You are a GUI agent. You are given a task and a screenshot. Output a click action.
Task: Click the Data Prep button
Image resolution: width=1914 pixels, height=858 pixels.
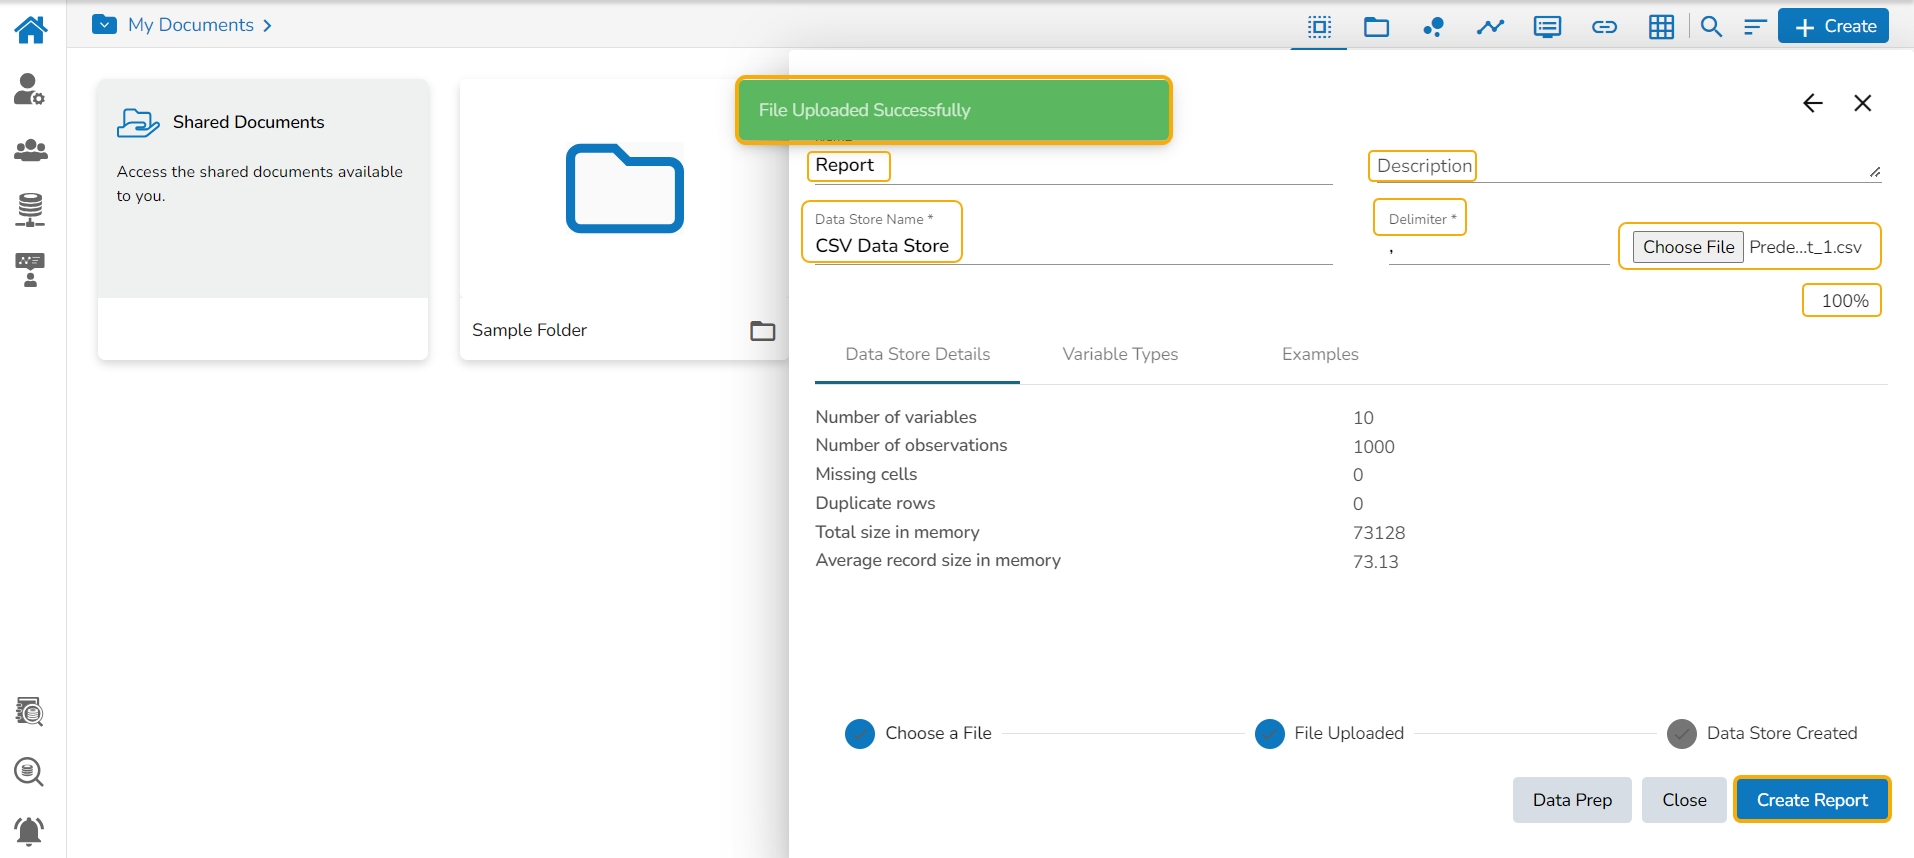click(1571, 800)
